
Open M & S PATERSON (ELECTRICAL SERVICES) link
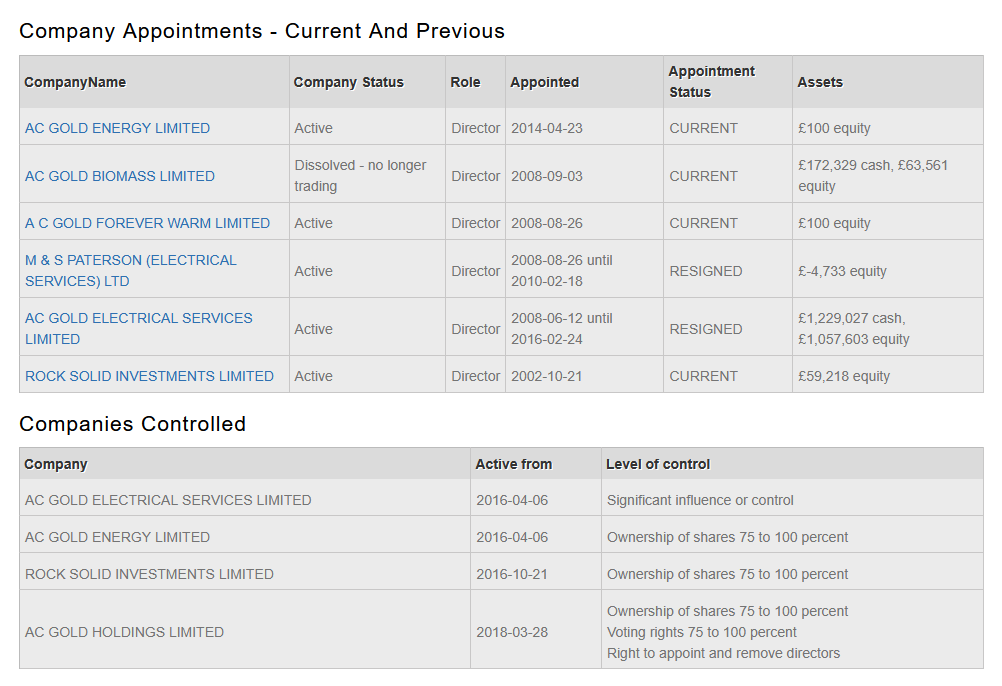[x=130, y=270]
